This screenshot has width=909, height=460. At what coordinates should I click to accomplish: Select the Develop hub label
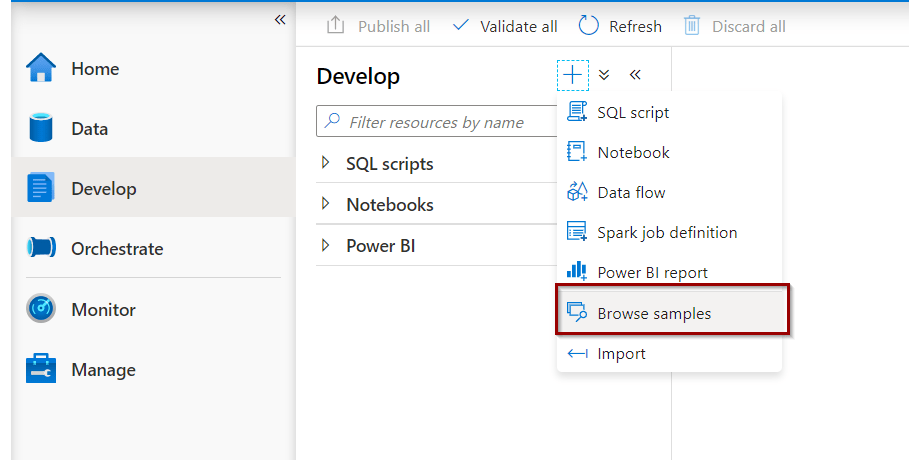point(104,189)
